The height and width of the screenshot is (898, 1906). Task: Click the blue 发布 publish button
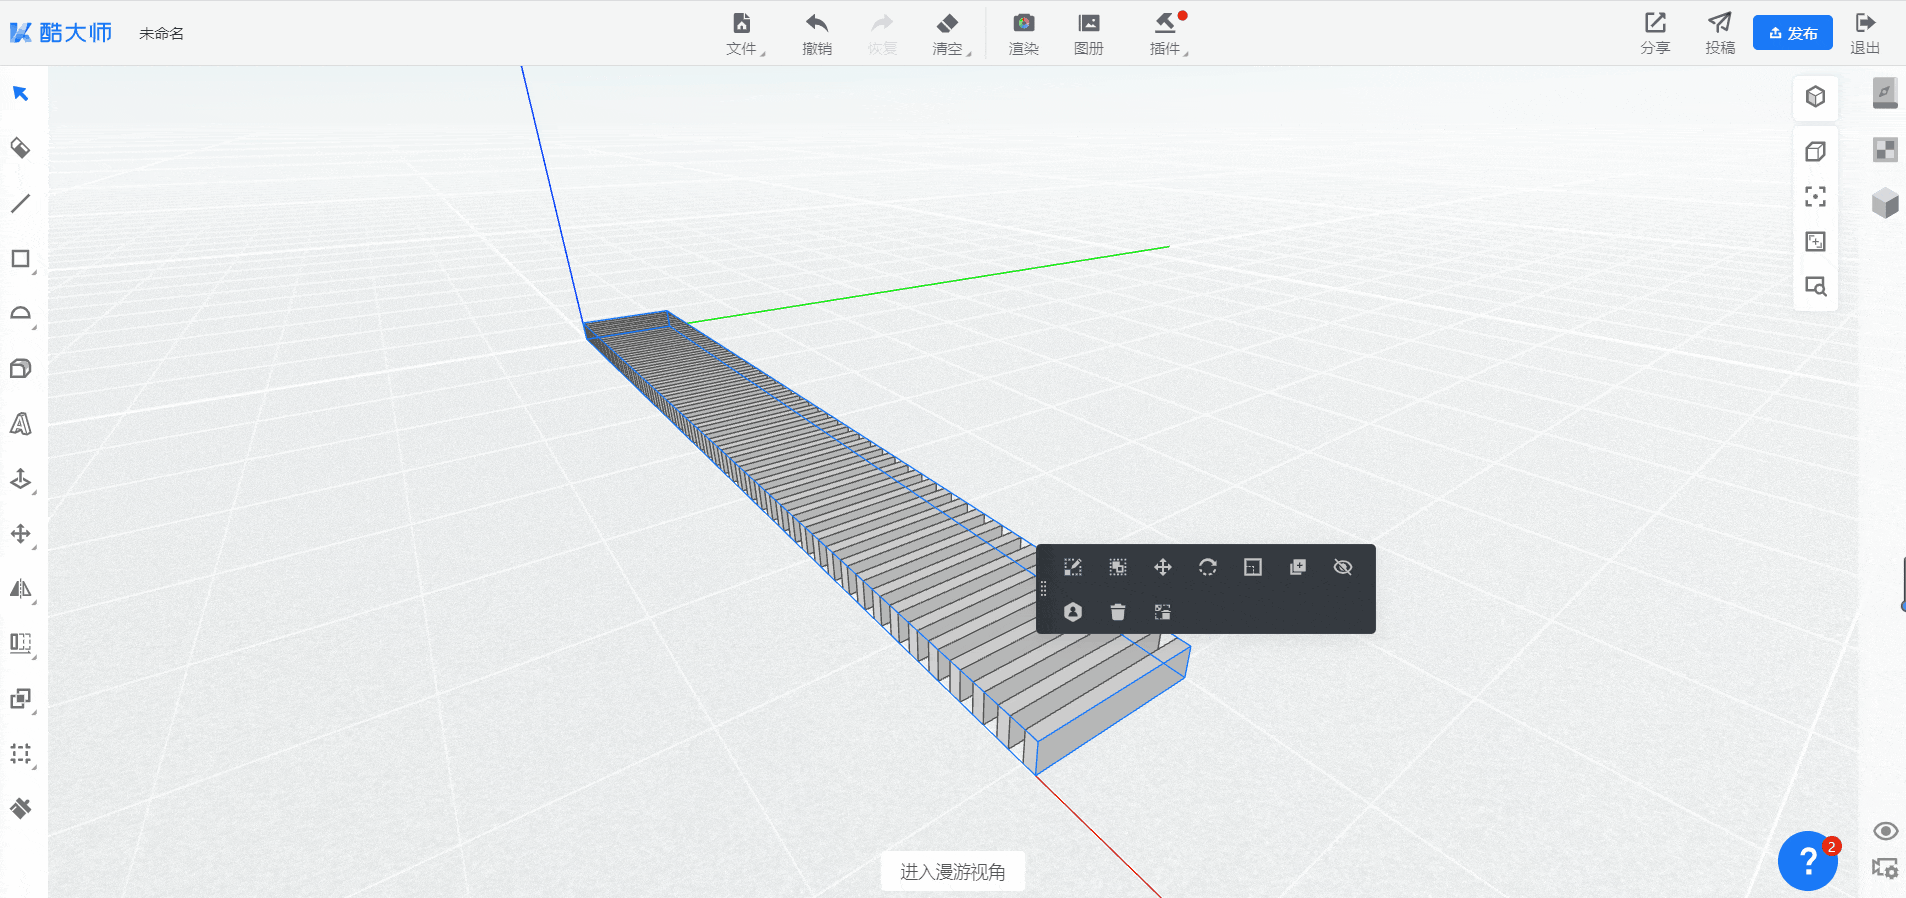click(1792, 33)
